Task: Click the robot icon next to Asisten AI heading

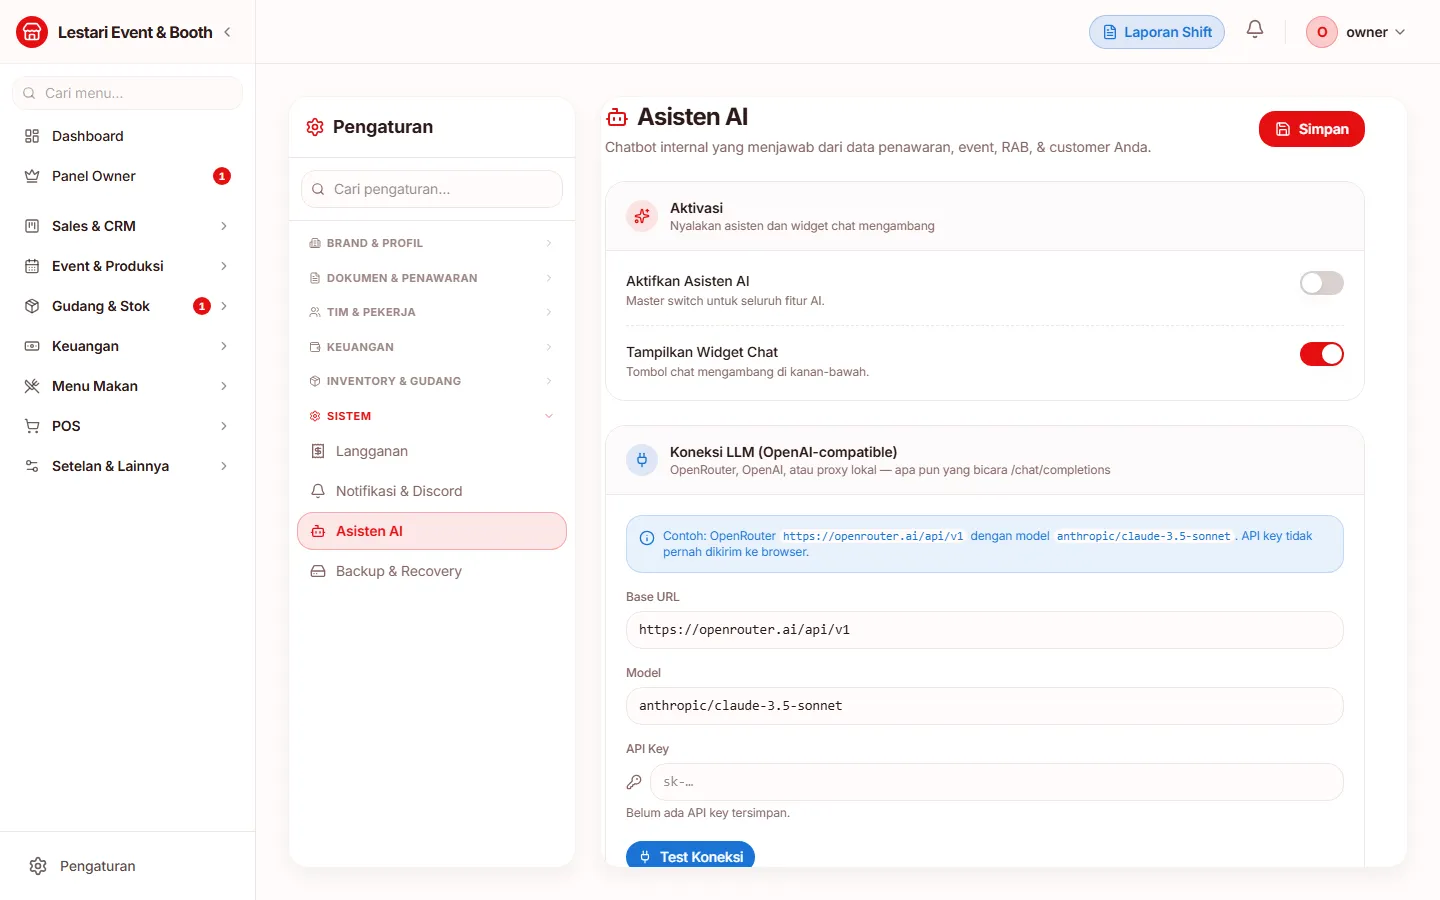Action: [617, 118]
